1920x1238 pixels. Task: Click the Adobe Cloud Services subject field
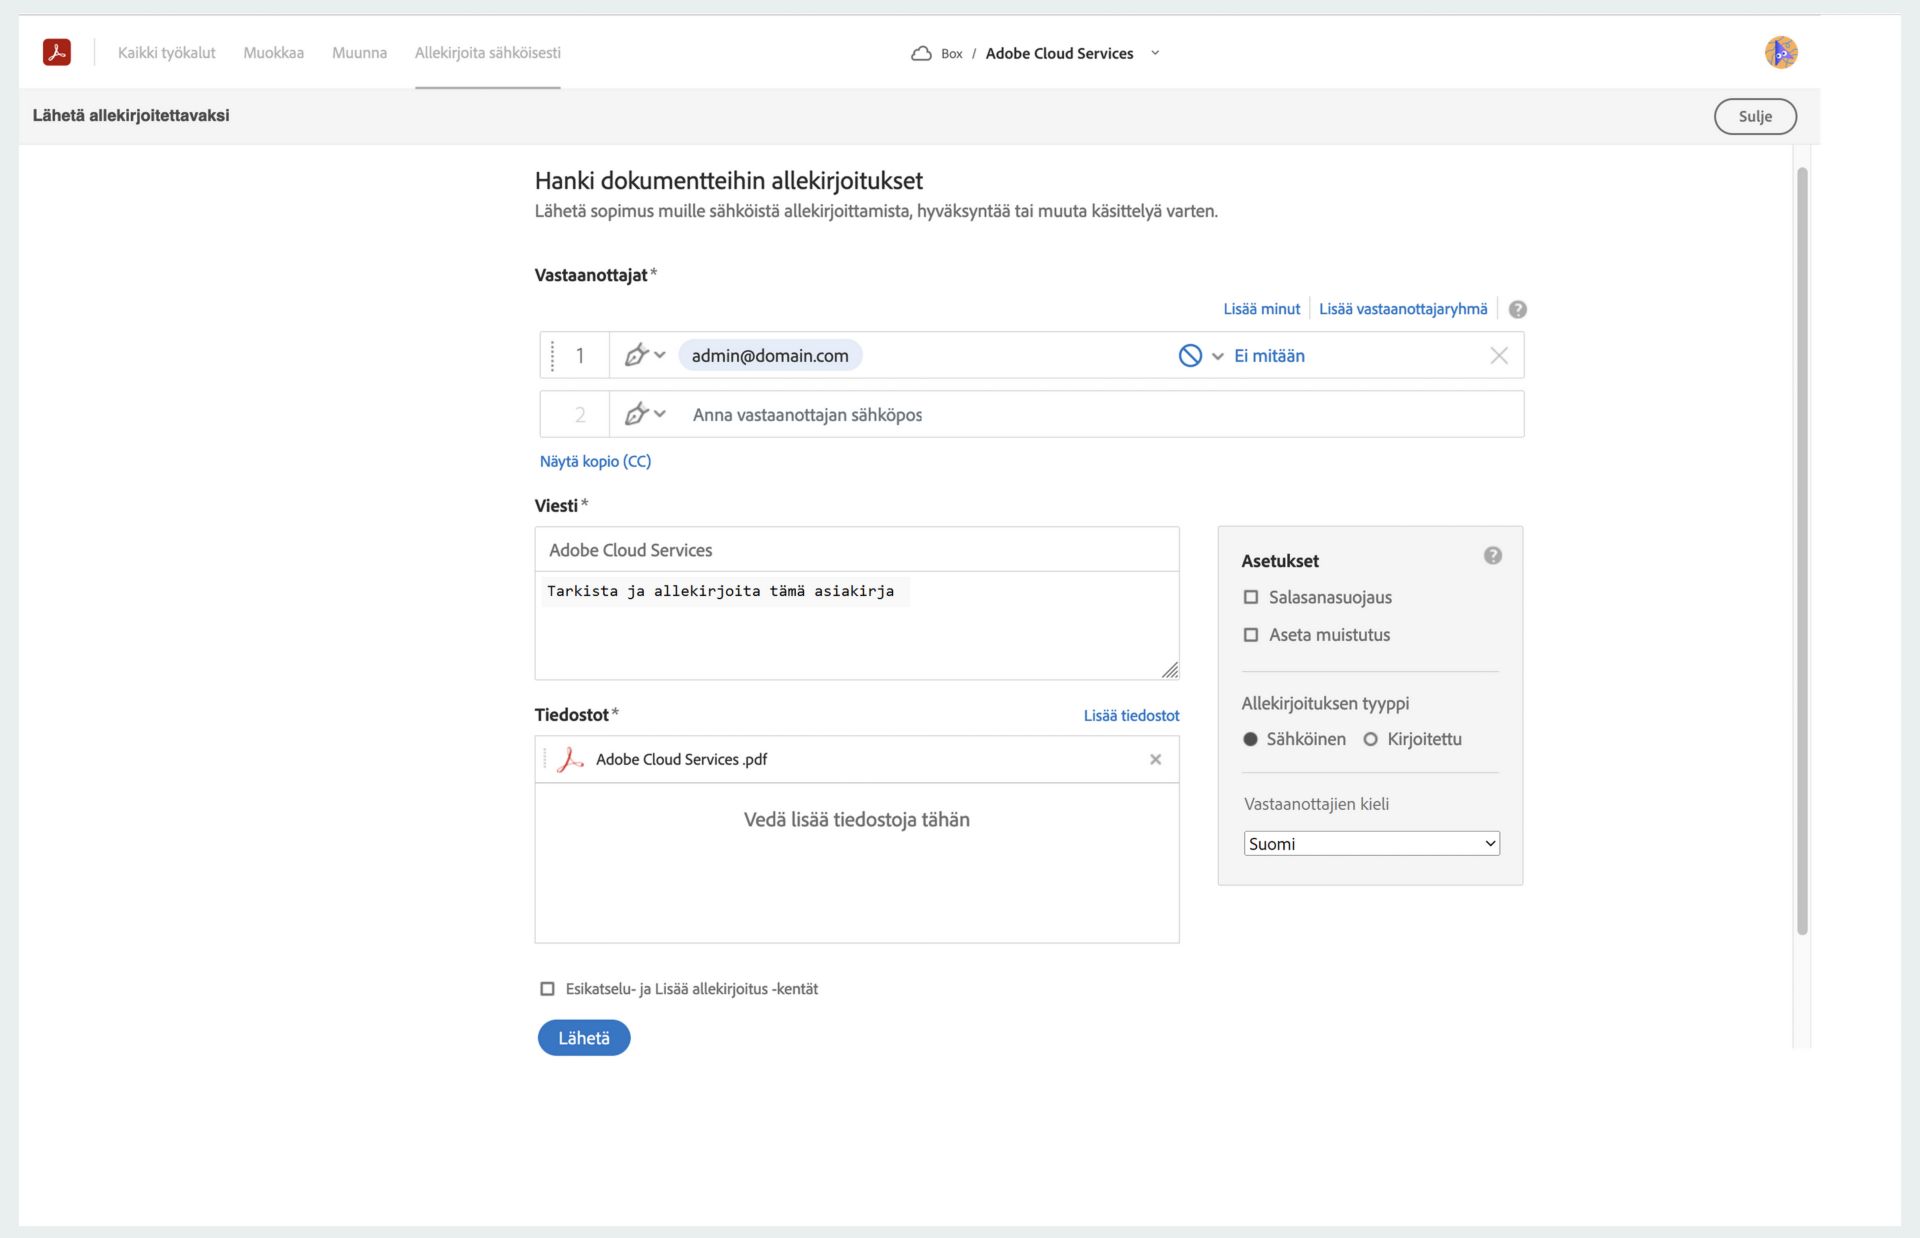point(857,550)
